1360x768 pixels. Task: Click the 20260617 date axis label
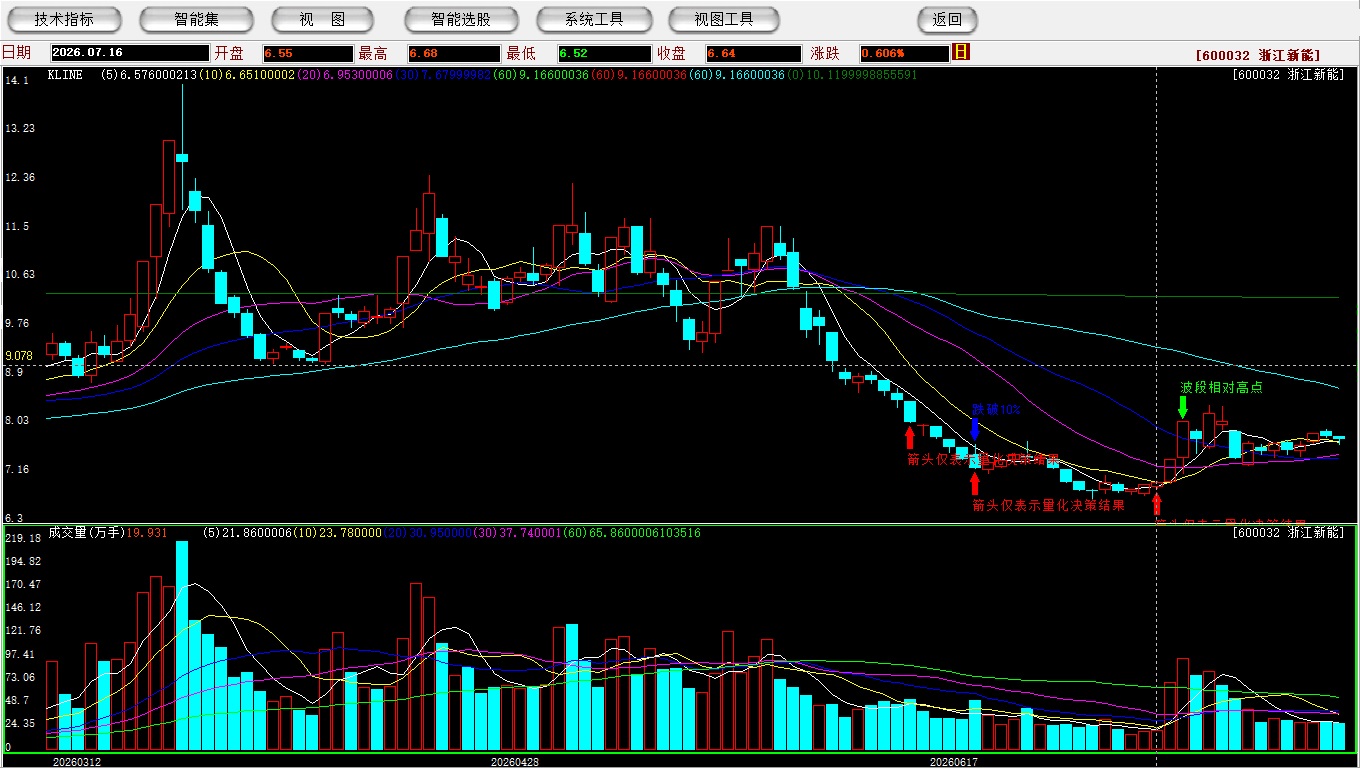click(954, 762)
